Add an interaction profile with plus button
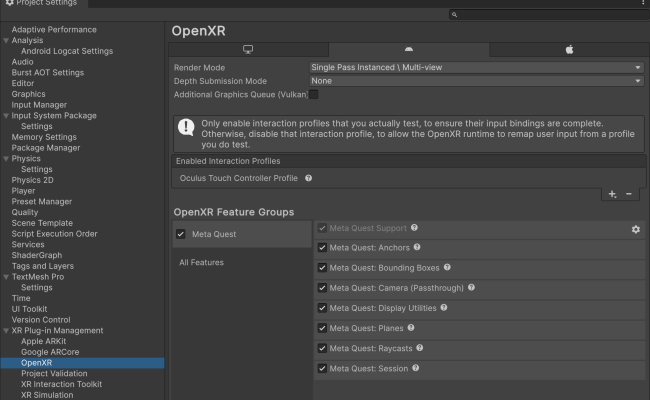This screenshot has width=650, height=400. tap(612, 194)
